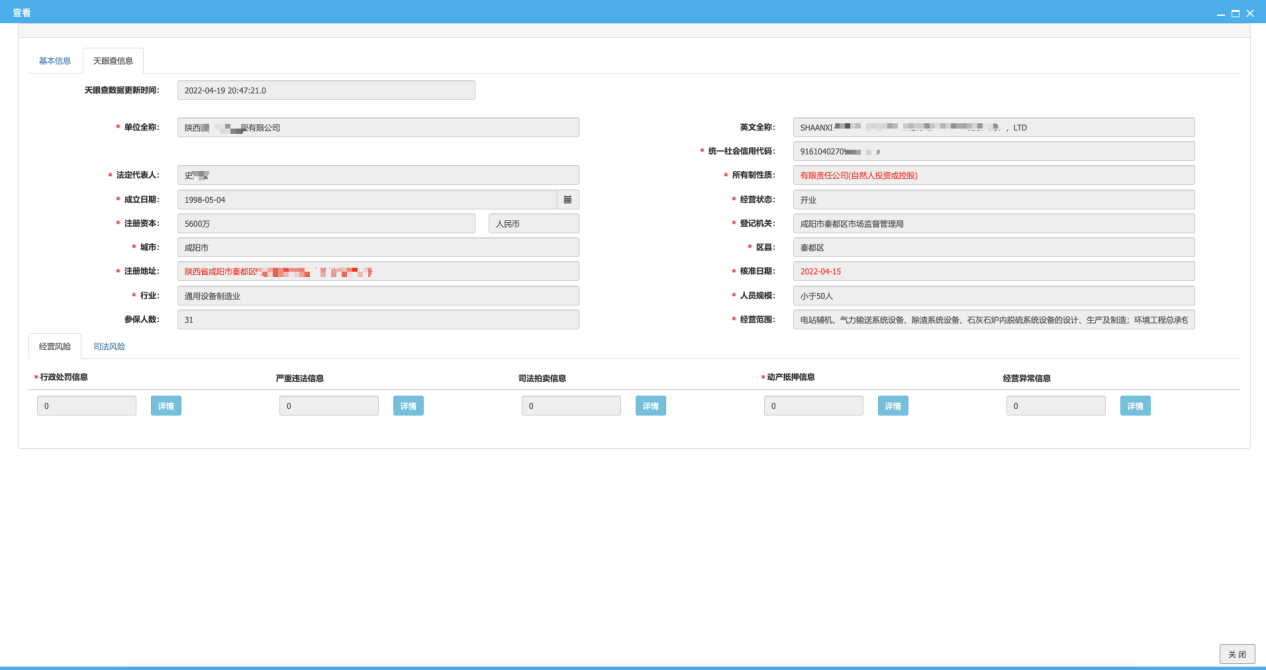This screenshot has width=1266, height=670.
Task: Click 详情 next to 动产抵押信息
Action: pyautogui.click(x=893, y=406)
